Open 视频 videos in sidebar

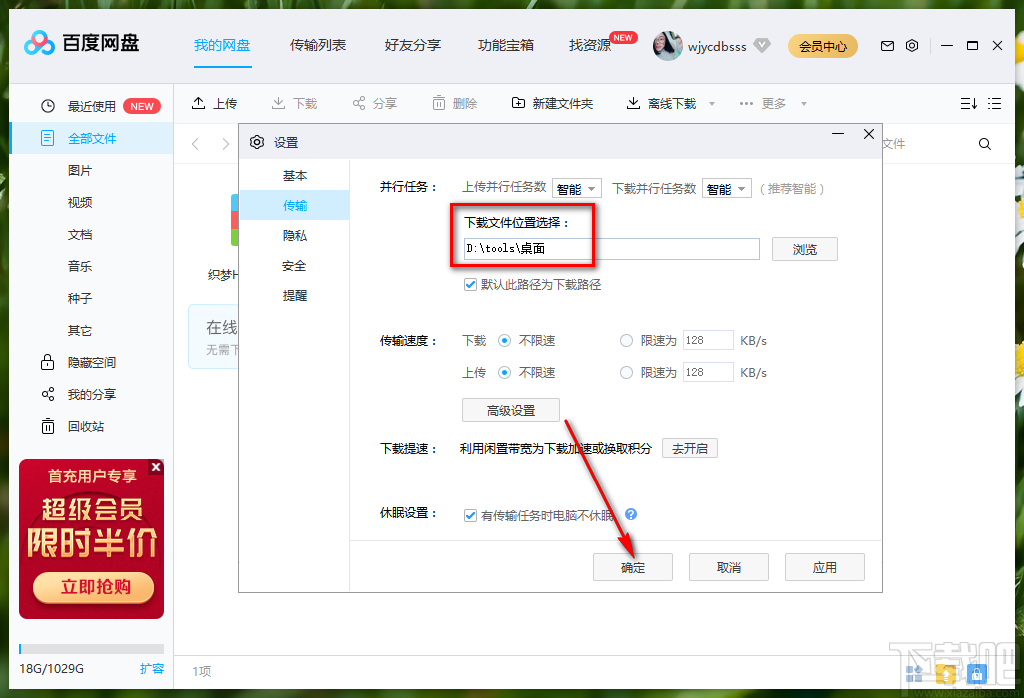(x=80, y=202)
